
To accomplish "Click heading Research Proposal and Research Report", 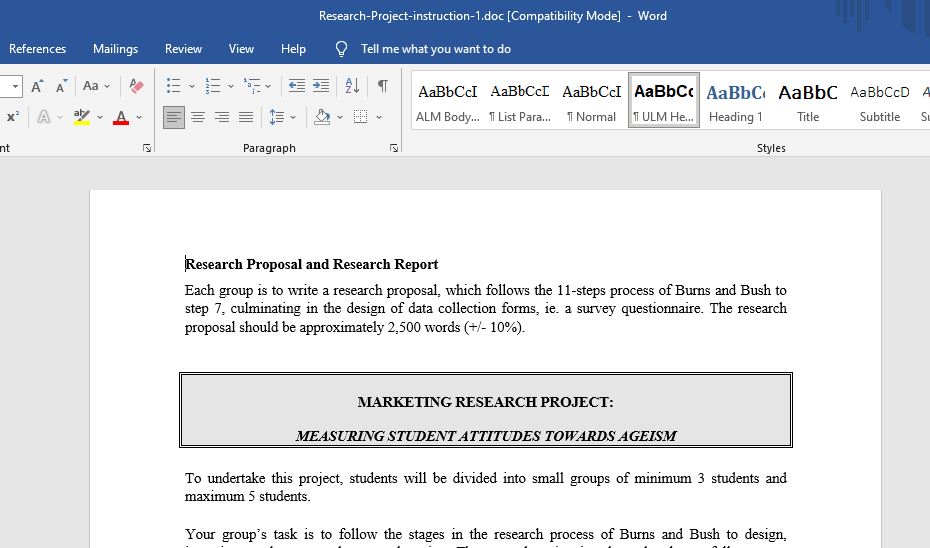I will (312, 264).
